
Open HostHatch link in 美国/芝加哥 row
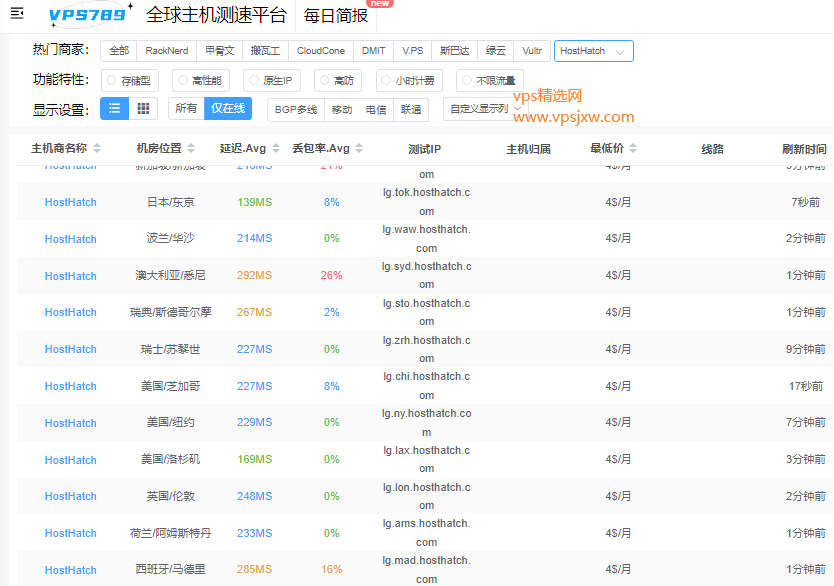click(71, 386)
